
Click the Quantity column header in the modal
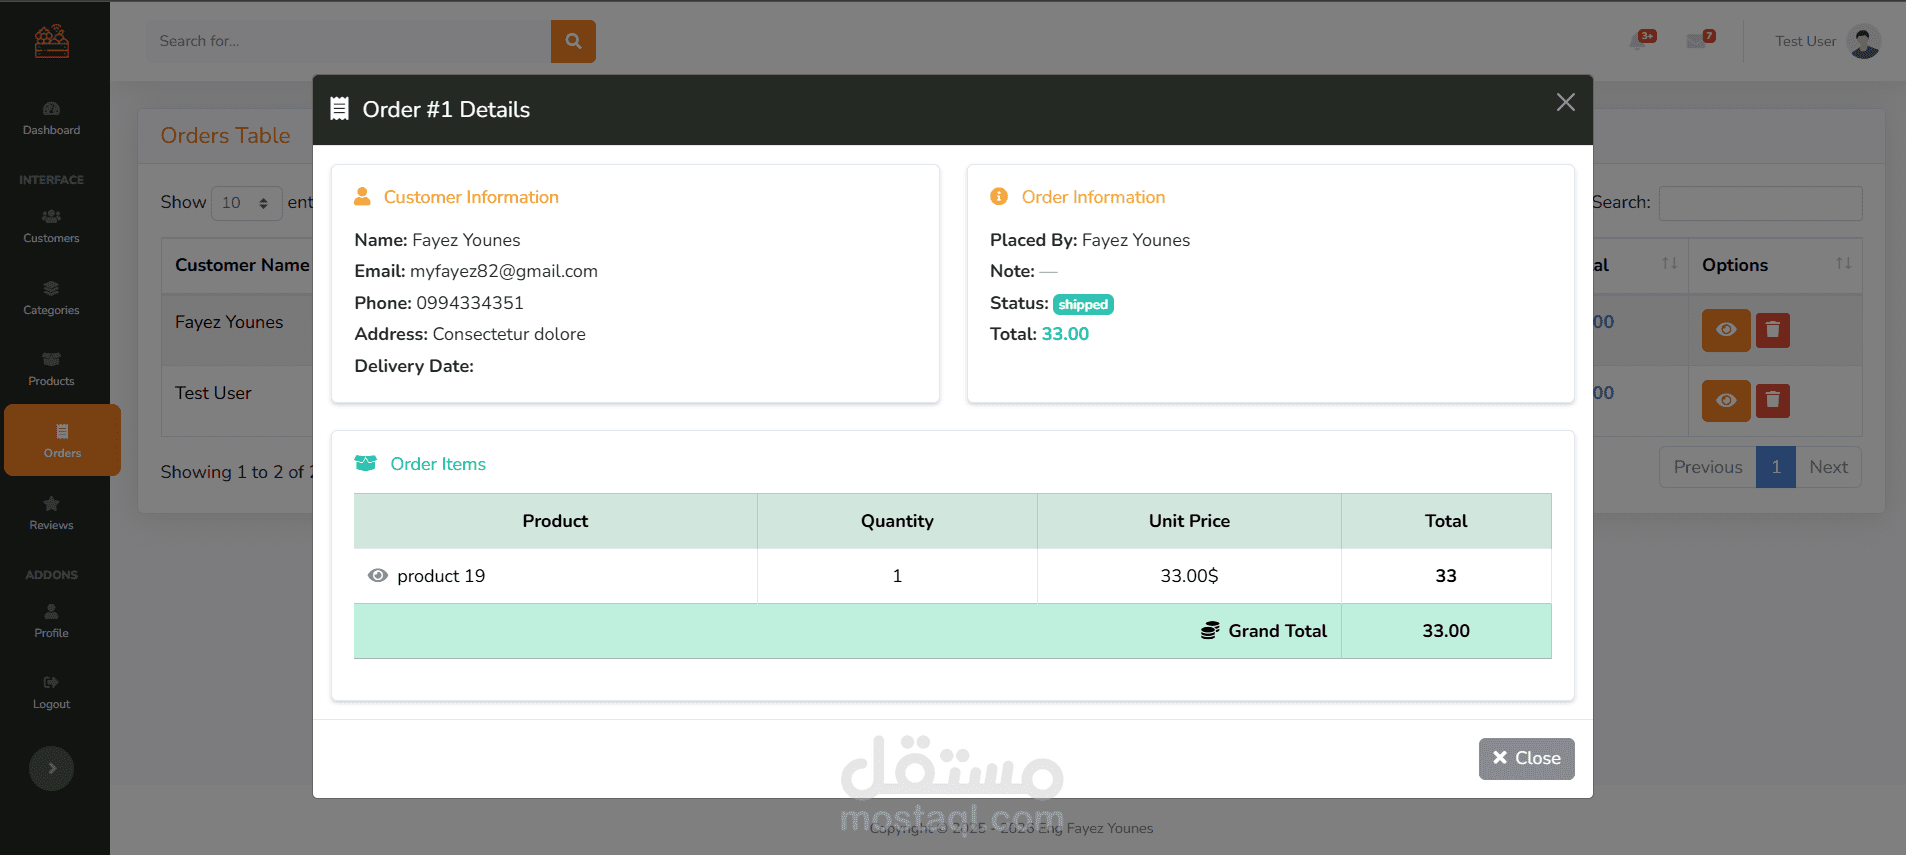897,521
